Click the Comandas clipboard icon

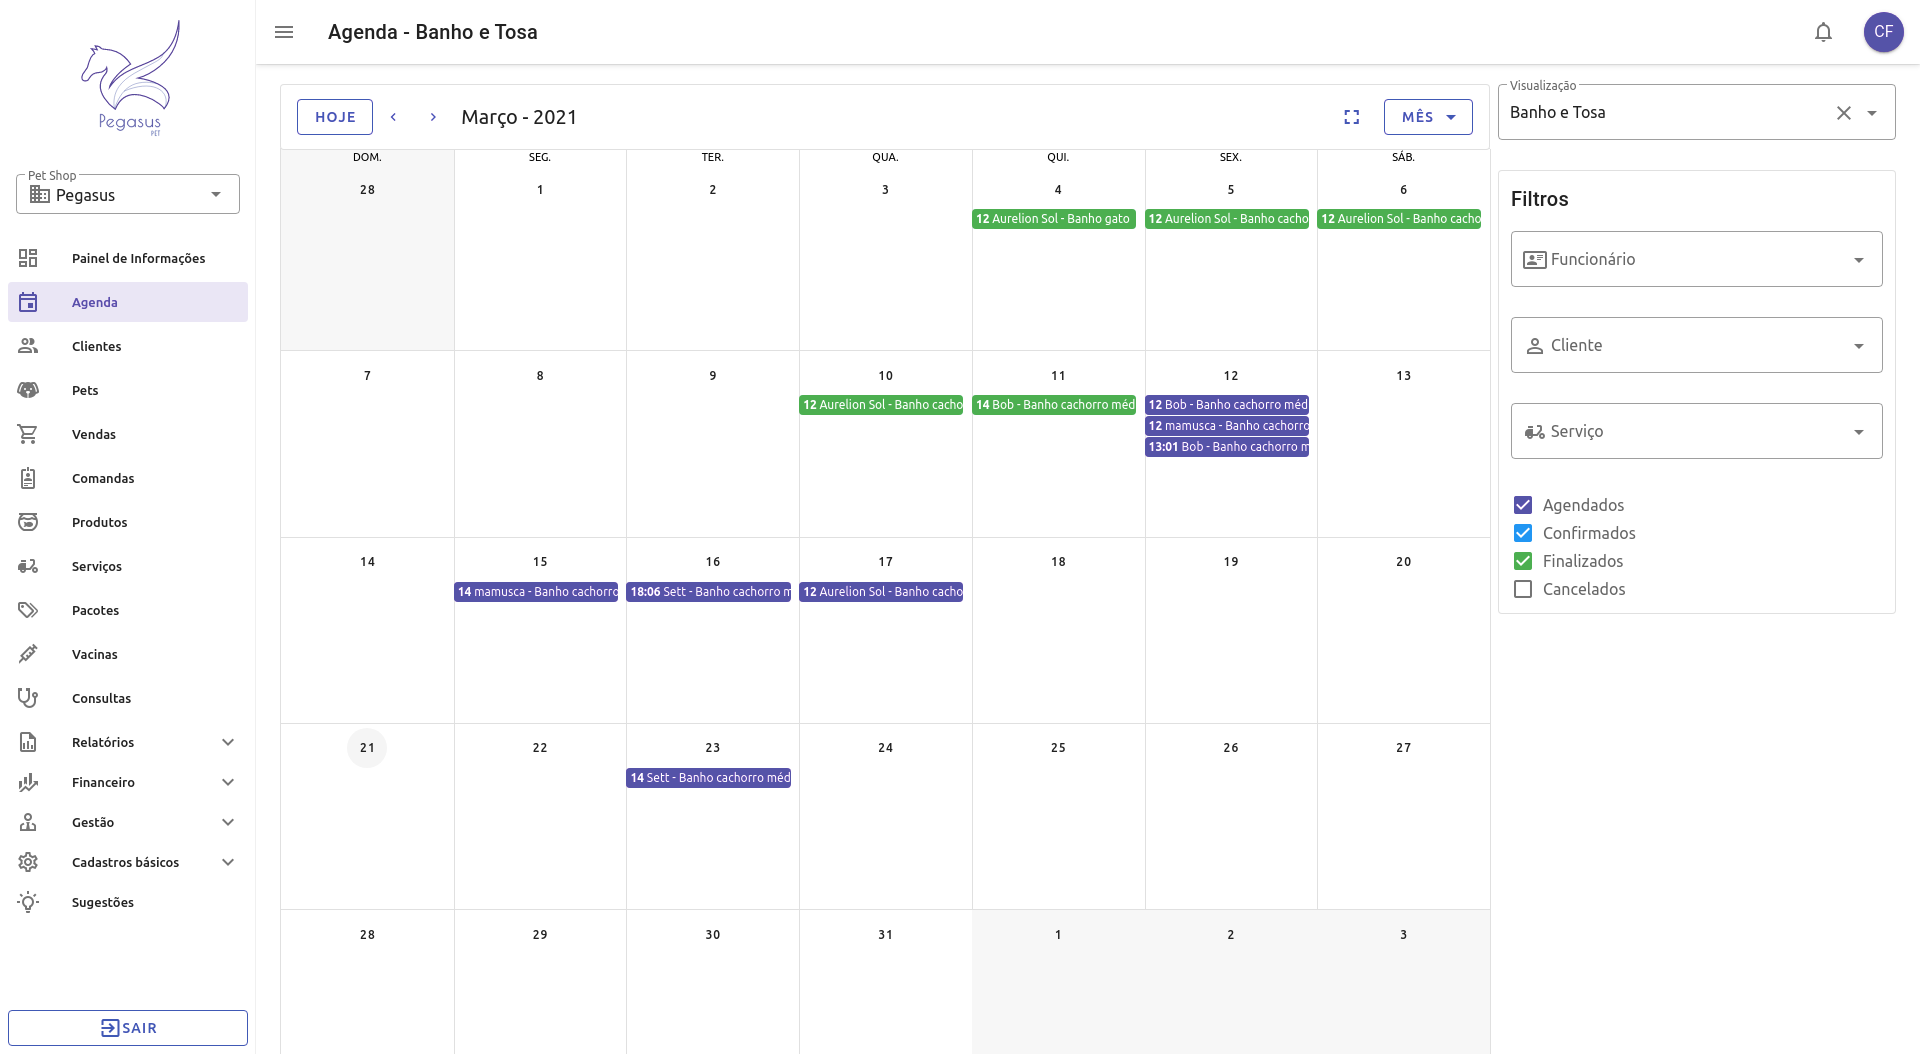[x=28, y=478]
